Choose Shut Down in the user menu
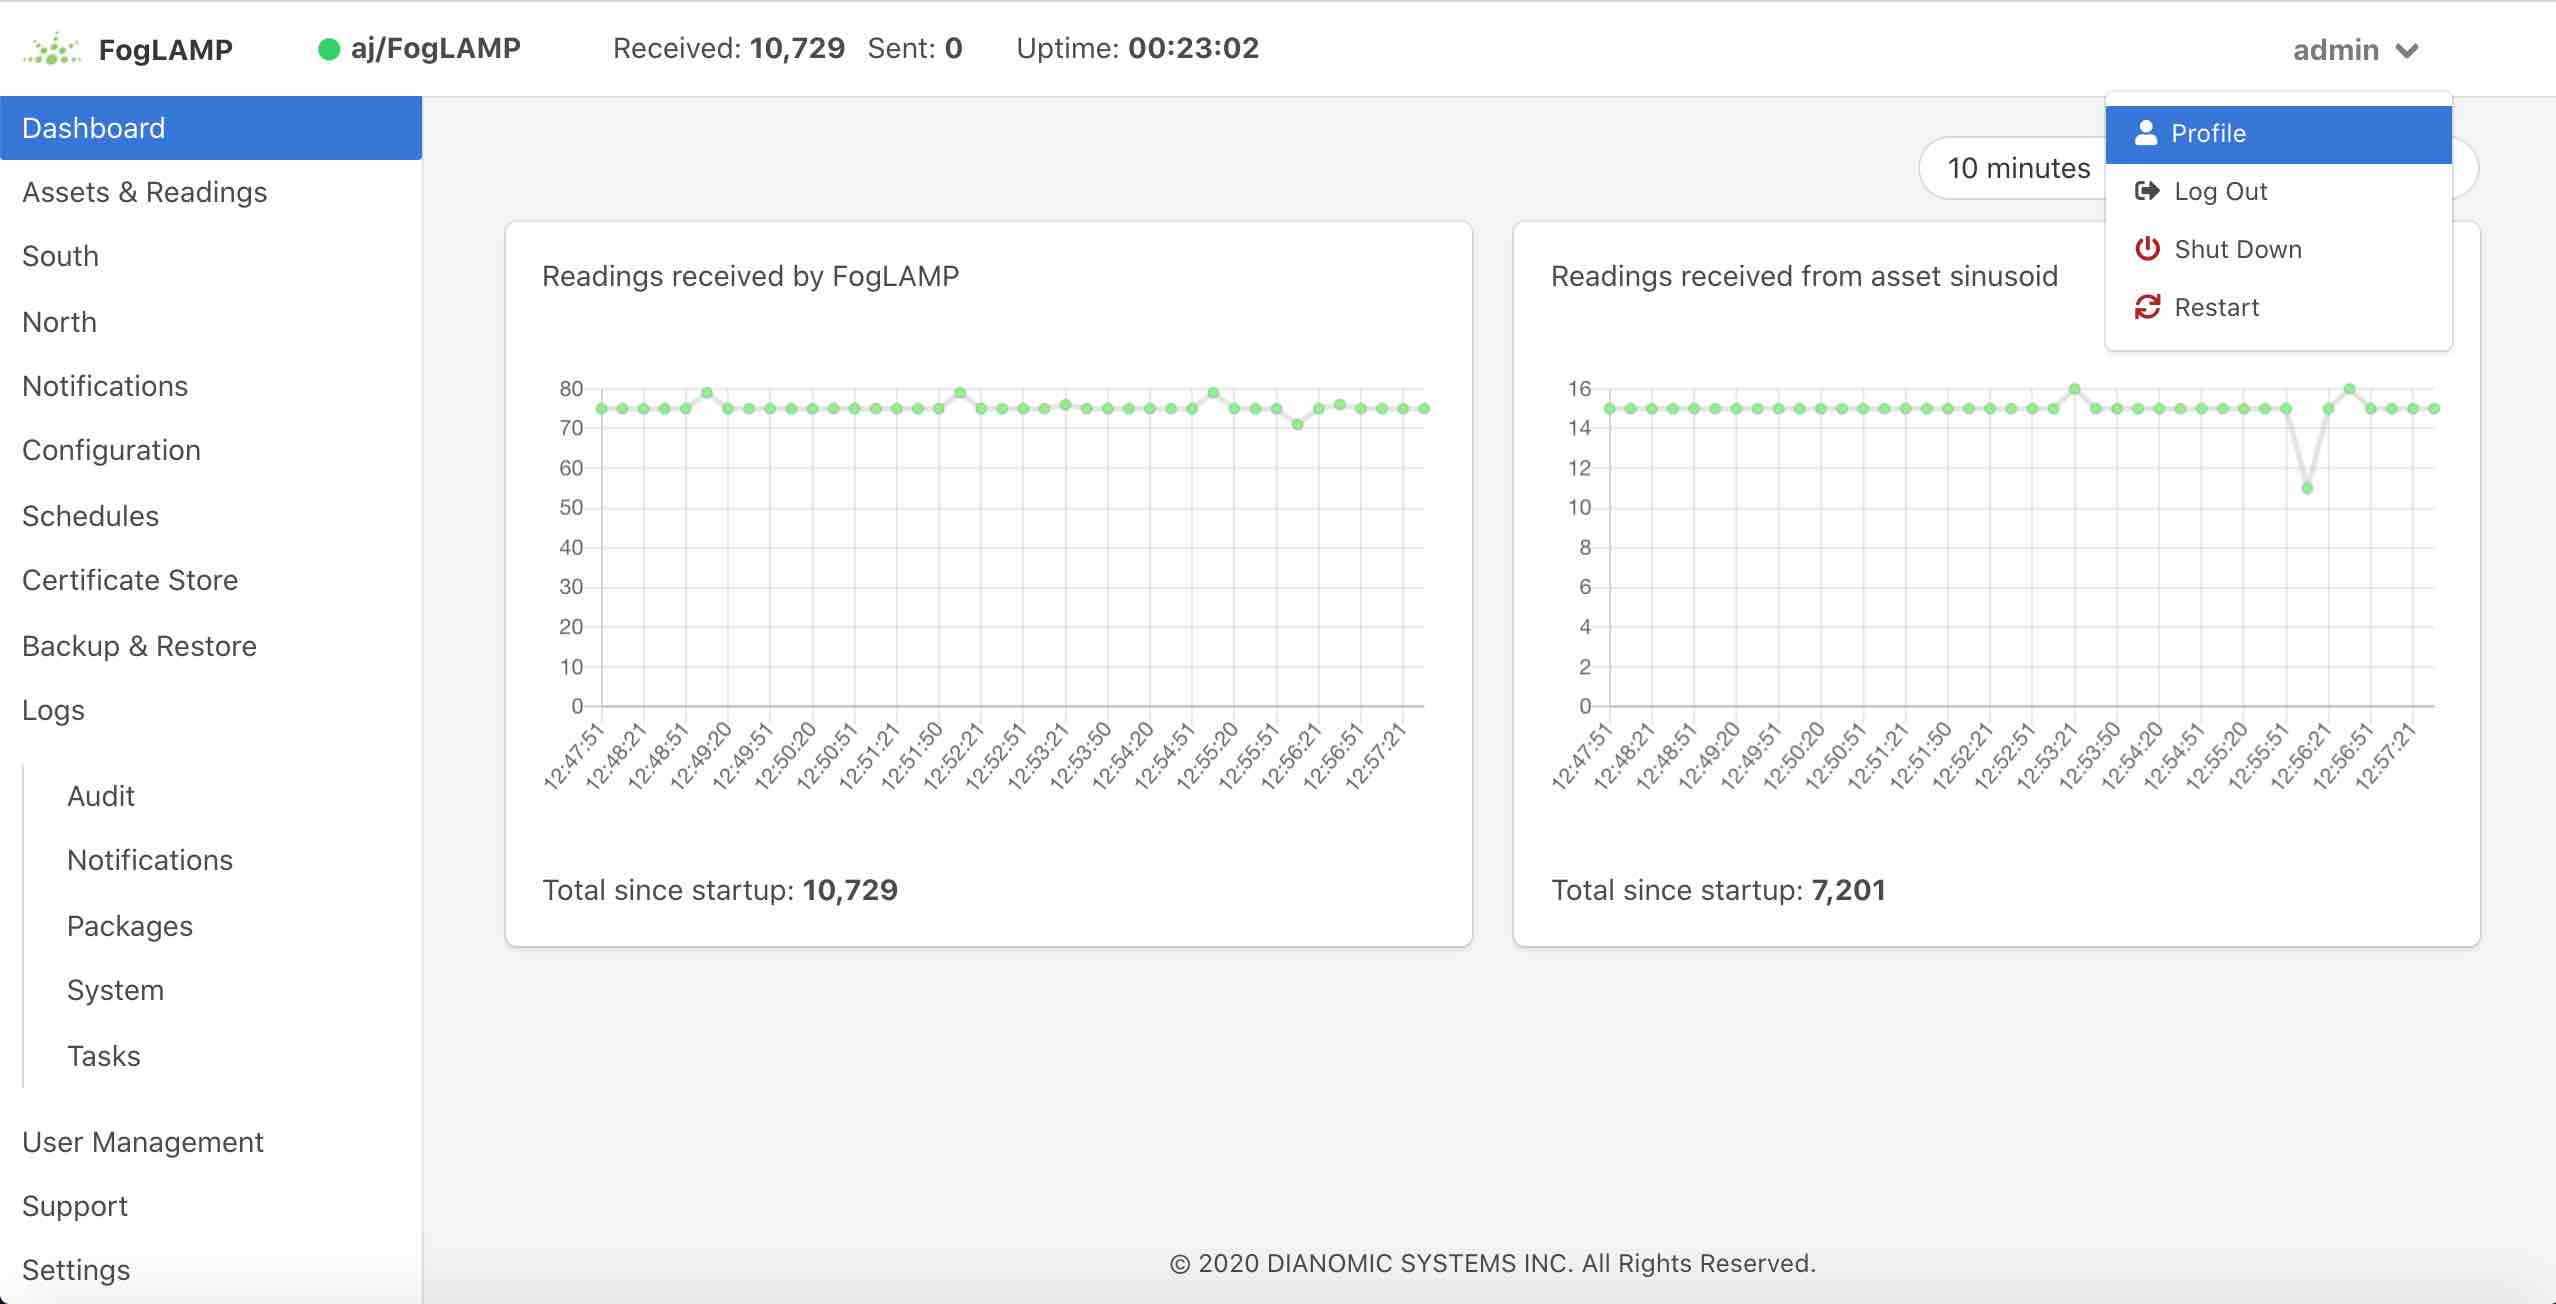 point(2237,249)
